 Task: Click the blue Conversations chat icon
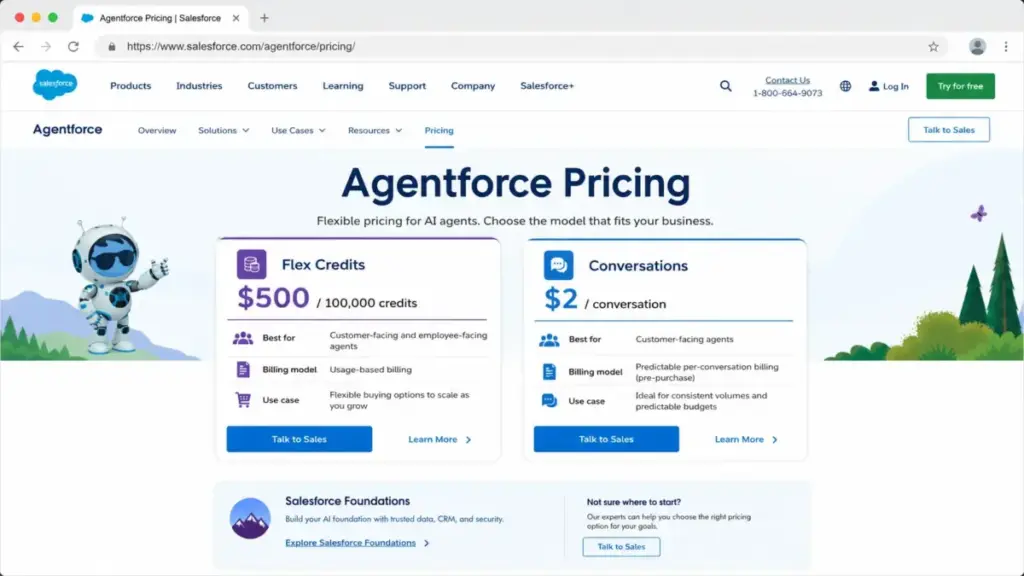558,265
